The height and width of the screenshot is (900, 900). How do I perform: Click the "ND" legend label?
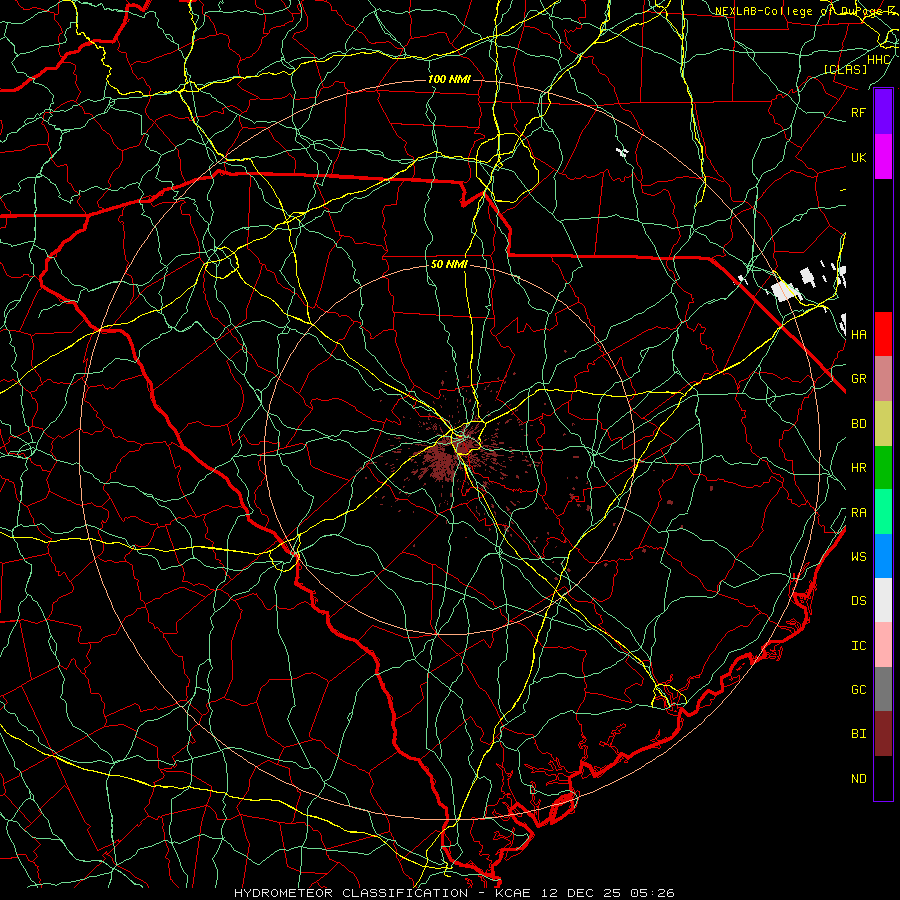point(858,779)
